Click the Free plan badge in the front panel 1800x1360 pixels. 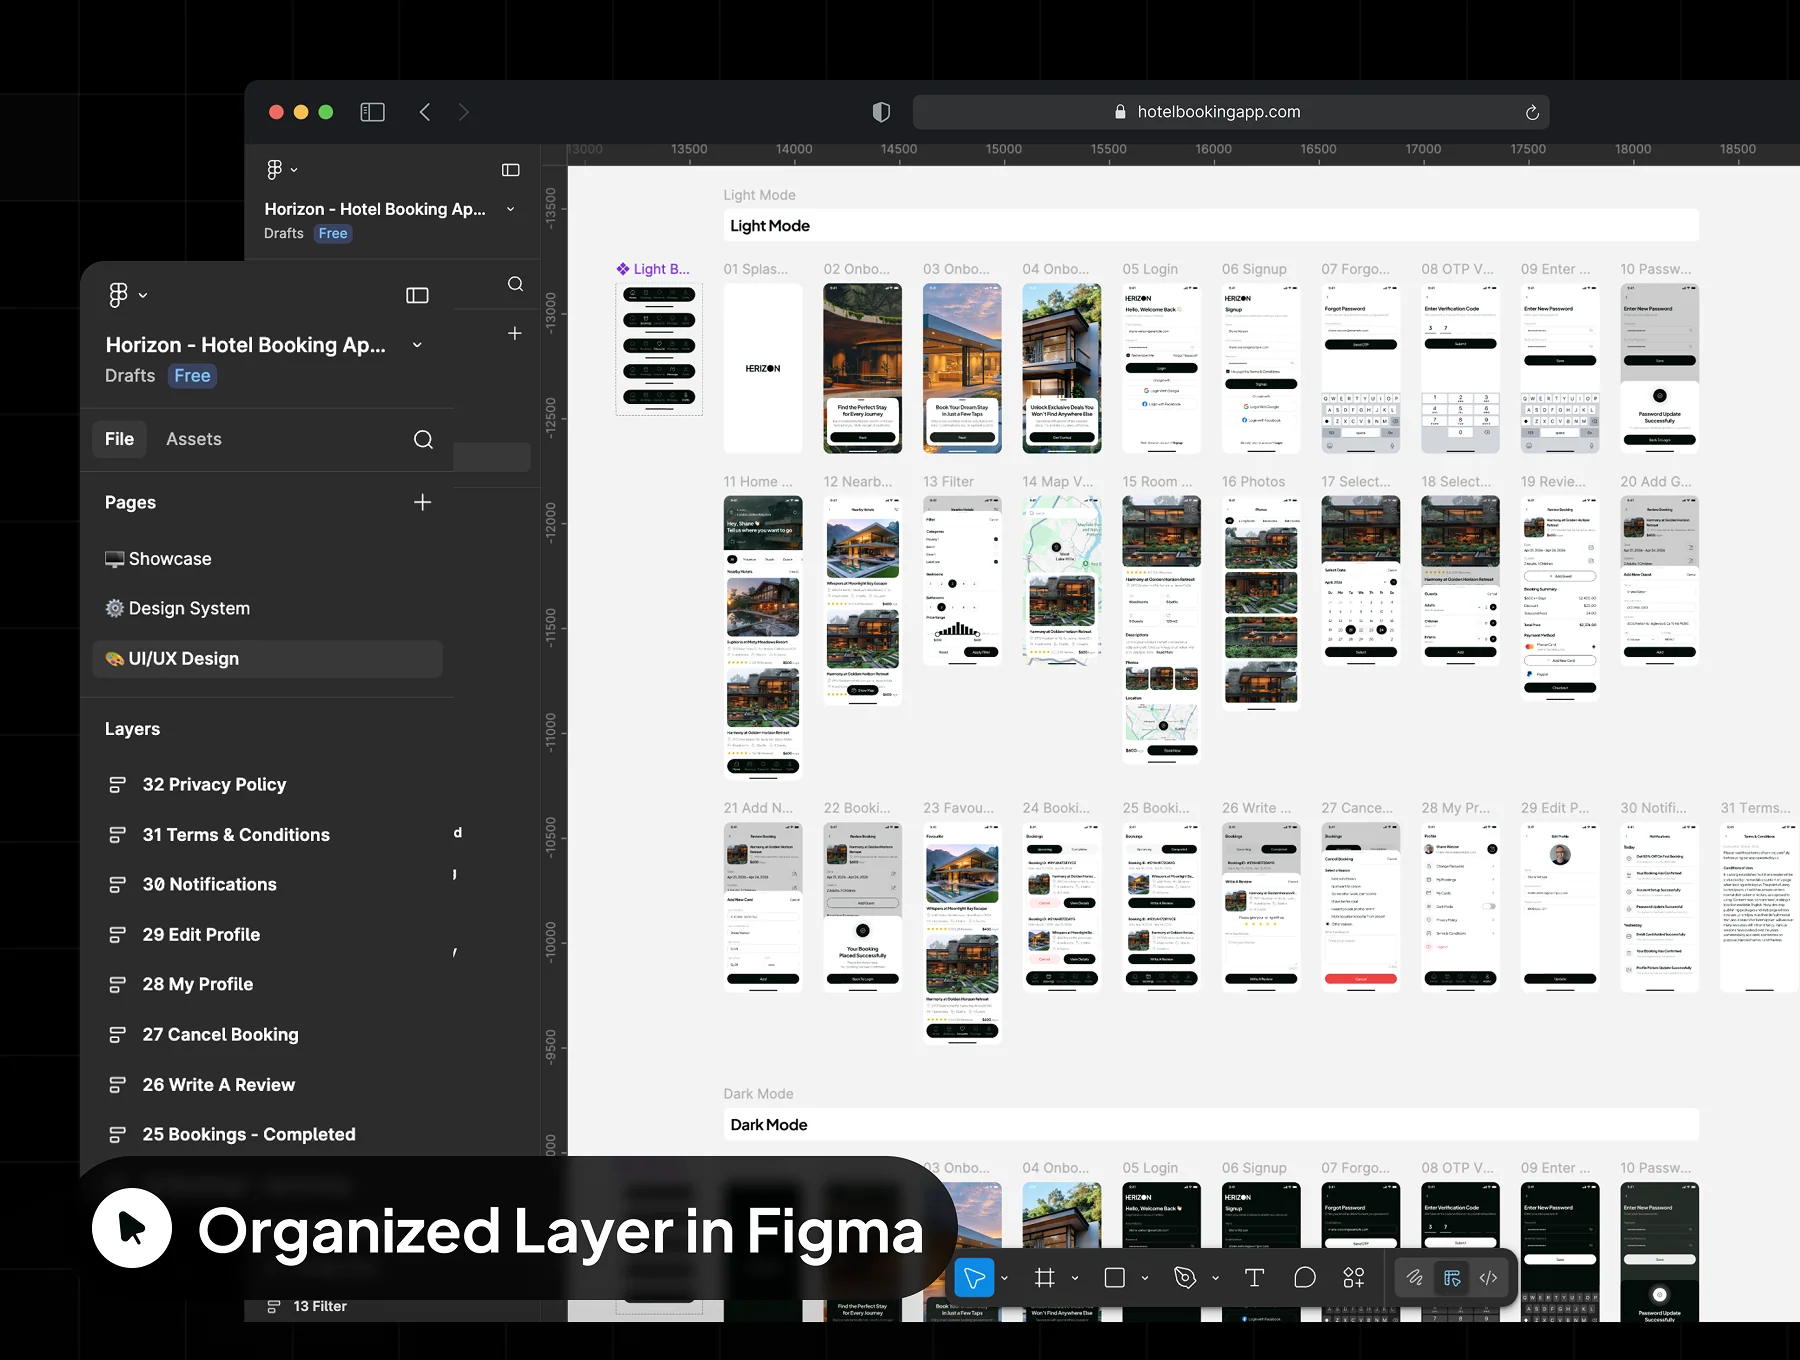coord(192,376)
